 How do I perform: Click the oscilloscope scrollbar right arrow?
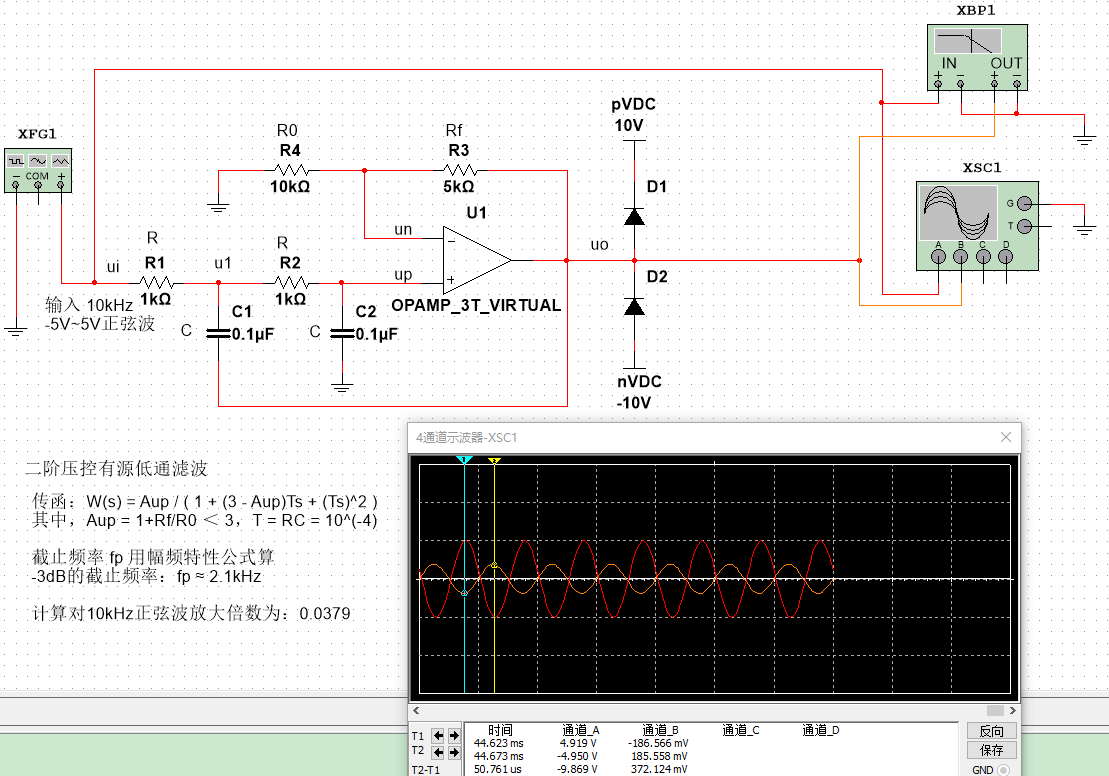tap(1015, 709)
